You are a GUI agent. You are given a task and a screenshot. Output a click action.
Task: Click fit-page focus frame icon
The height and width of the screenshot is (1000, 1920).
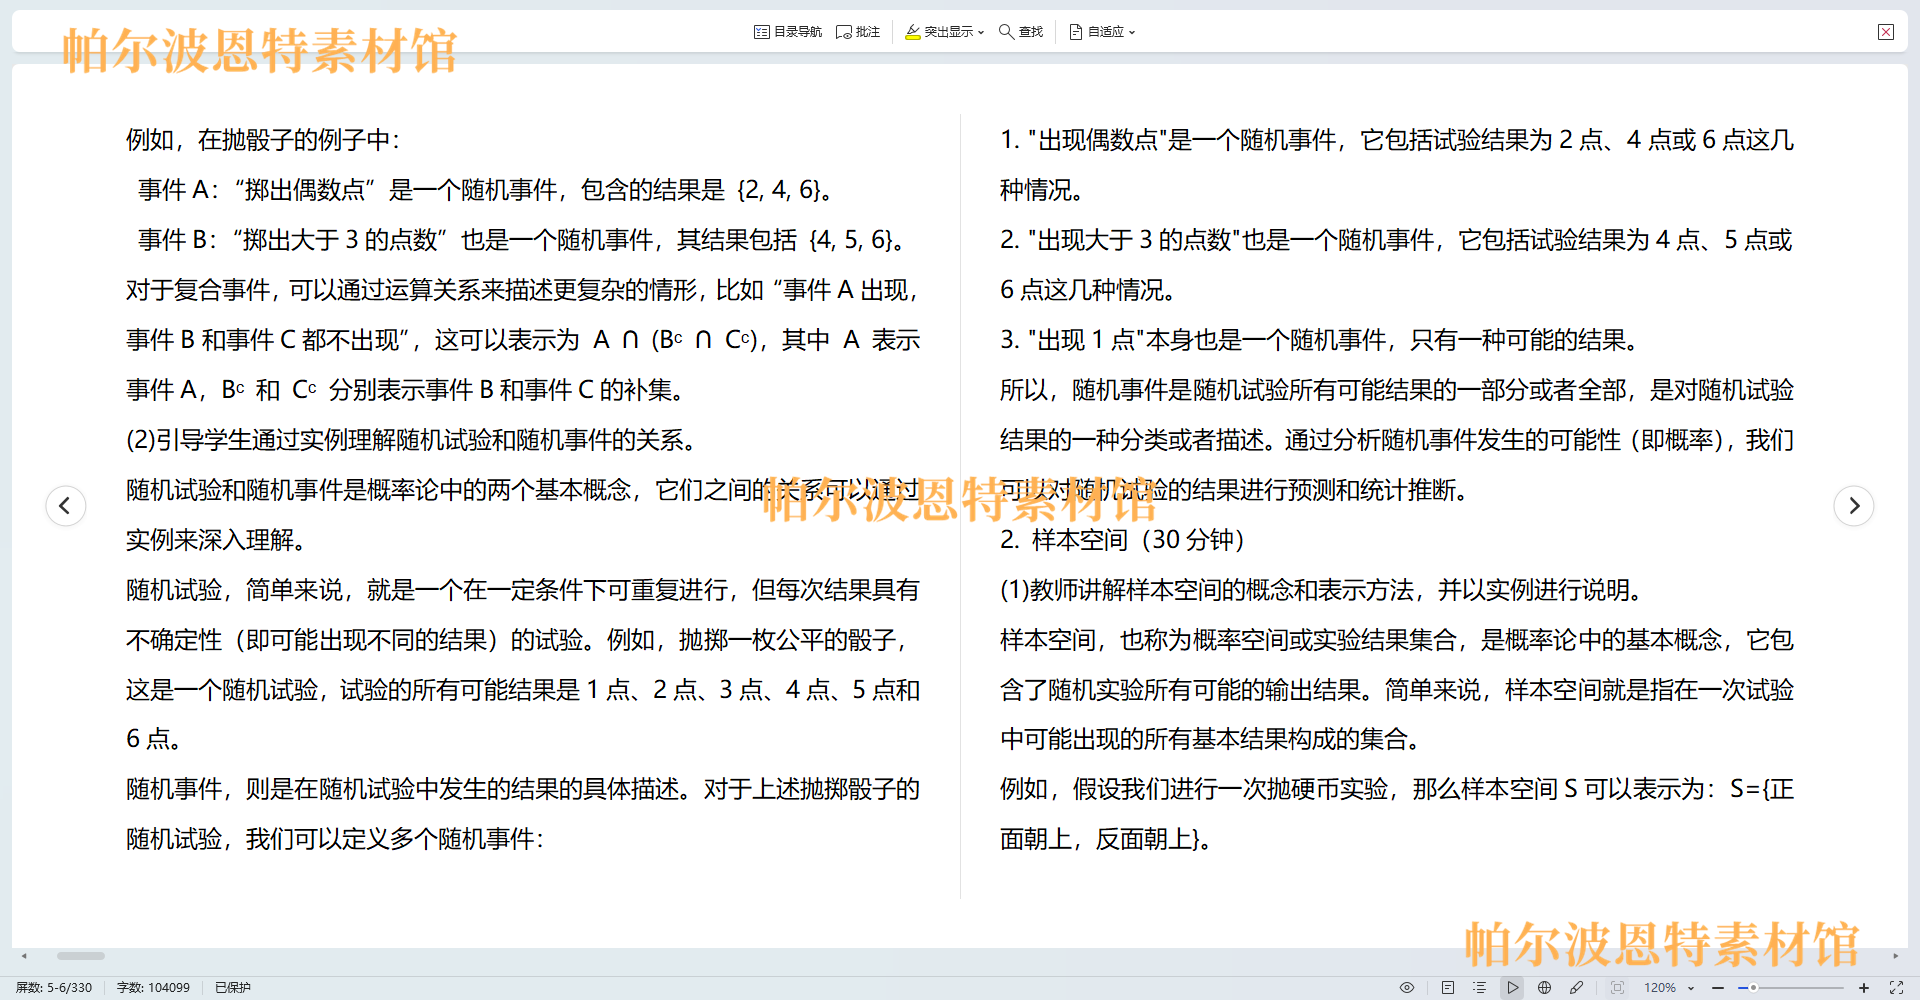(x=1617, y=988)
